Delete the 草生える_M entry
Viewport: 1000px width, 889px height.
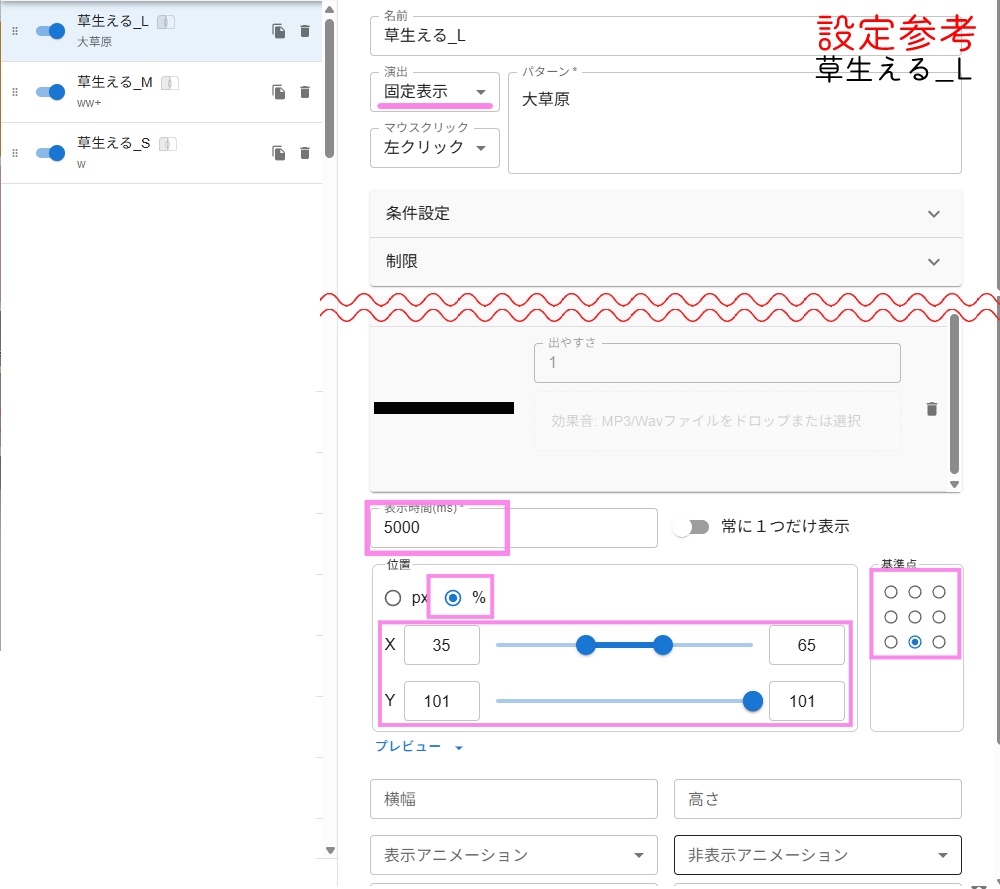[x=305, y=92]
